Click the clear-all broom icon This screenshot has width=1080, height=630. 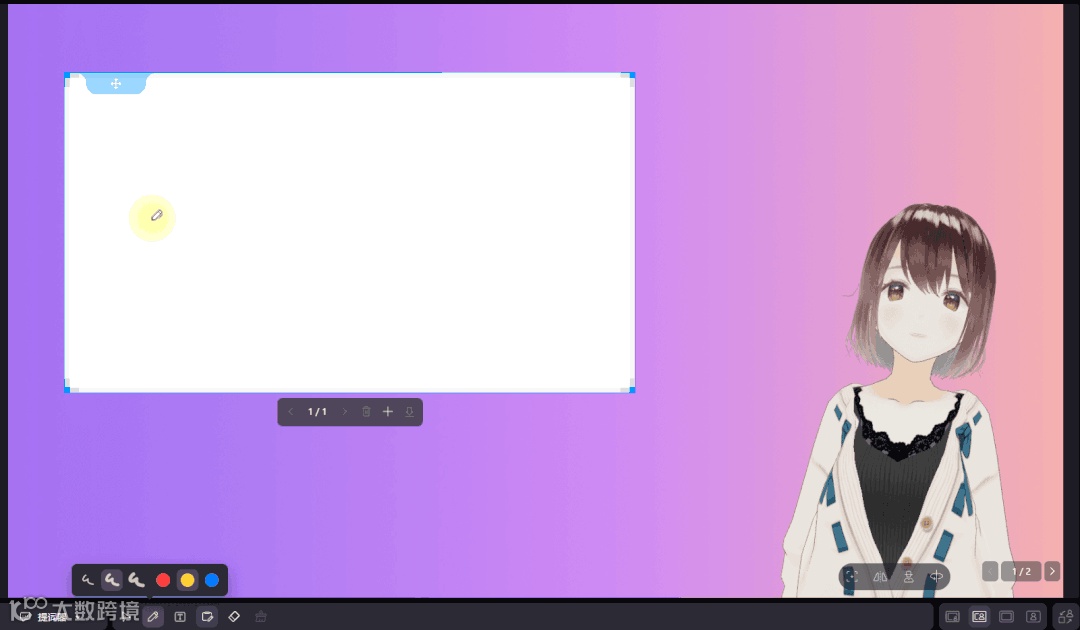(x=261, y=616)
